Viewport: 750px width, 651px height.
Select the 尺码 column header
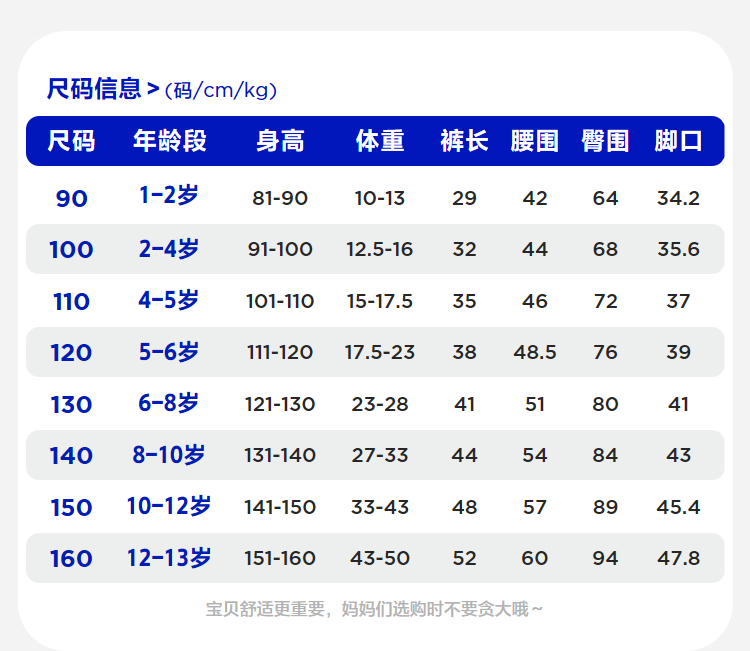pos(71,141)
